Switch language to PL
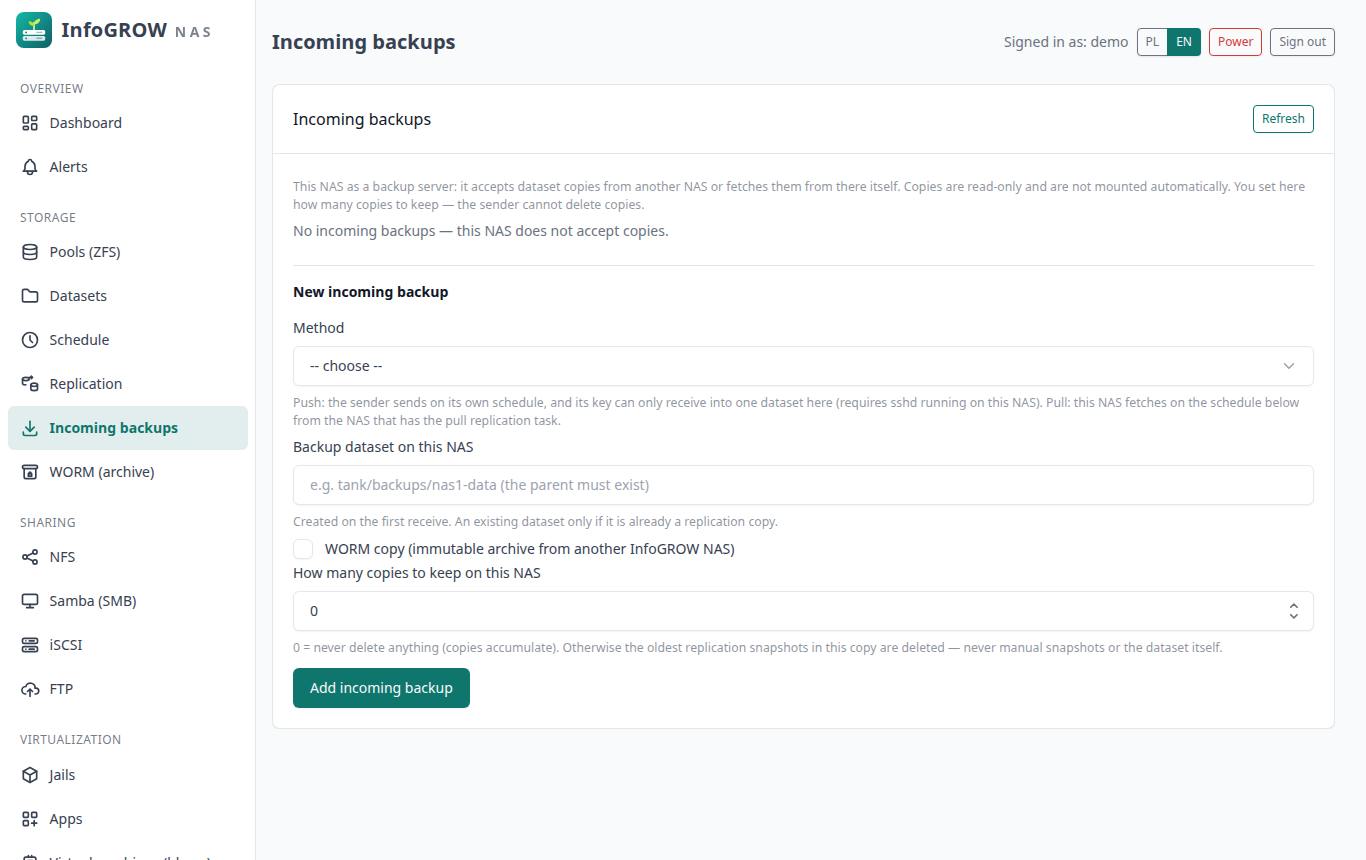Viewport: 1366px width, 860px height. tap(1153, 42)
